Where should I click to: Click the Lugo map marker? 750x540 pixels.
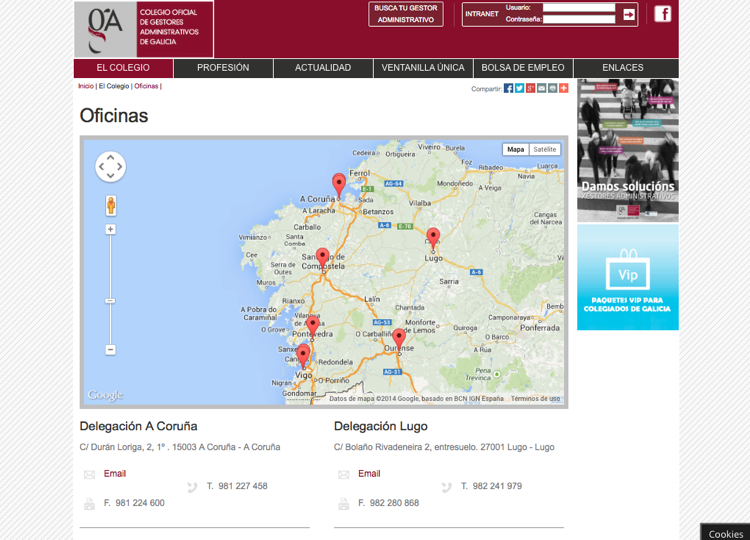coord(433,239)
